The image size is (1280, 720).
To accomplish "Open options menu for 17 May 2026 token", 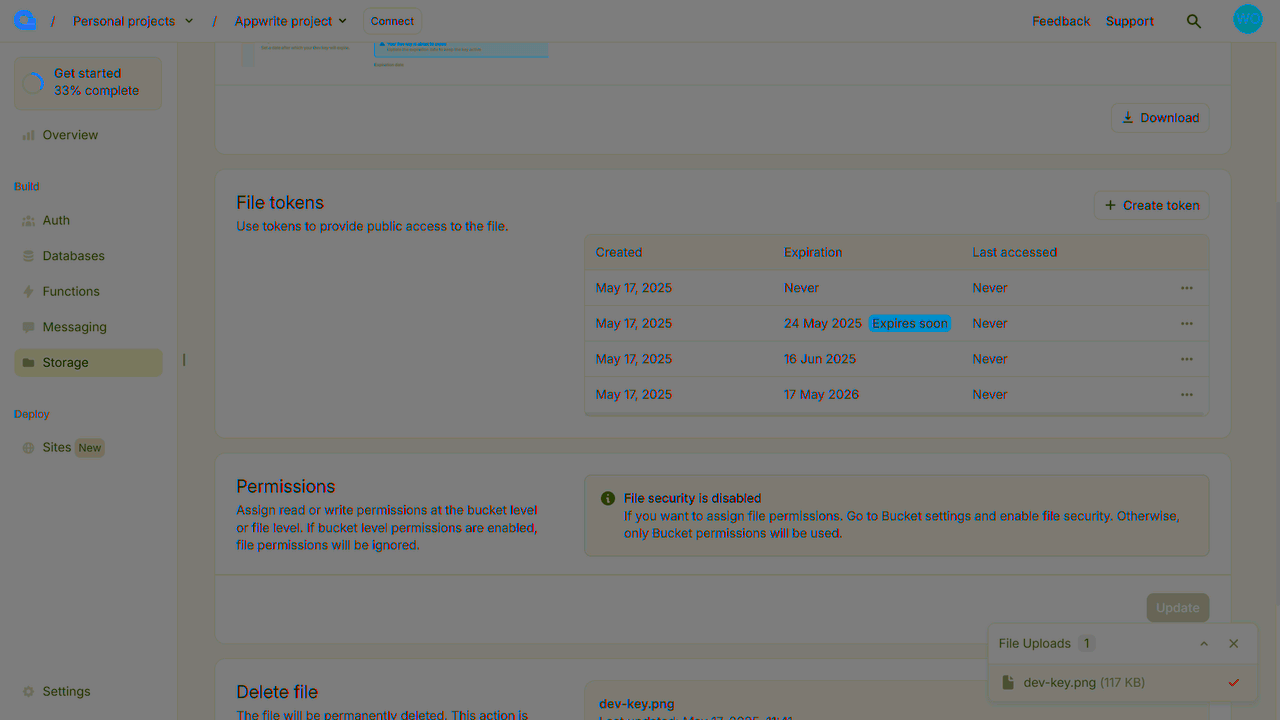I will coord(1186,395).
